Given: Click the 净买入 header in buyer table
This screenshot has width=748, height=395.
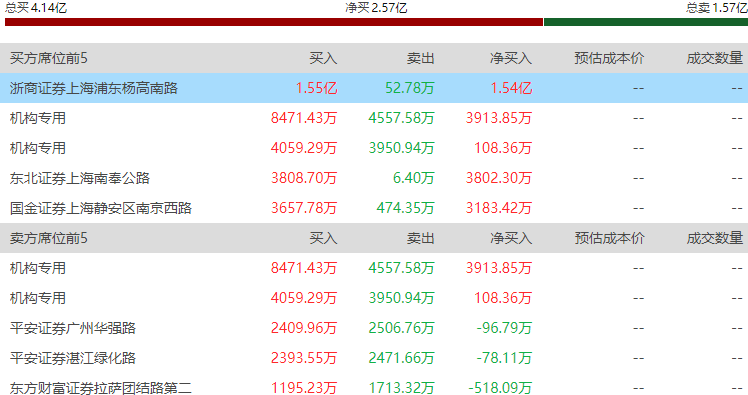Looking at the screenshot, I should click(x=511, y=58).
